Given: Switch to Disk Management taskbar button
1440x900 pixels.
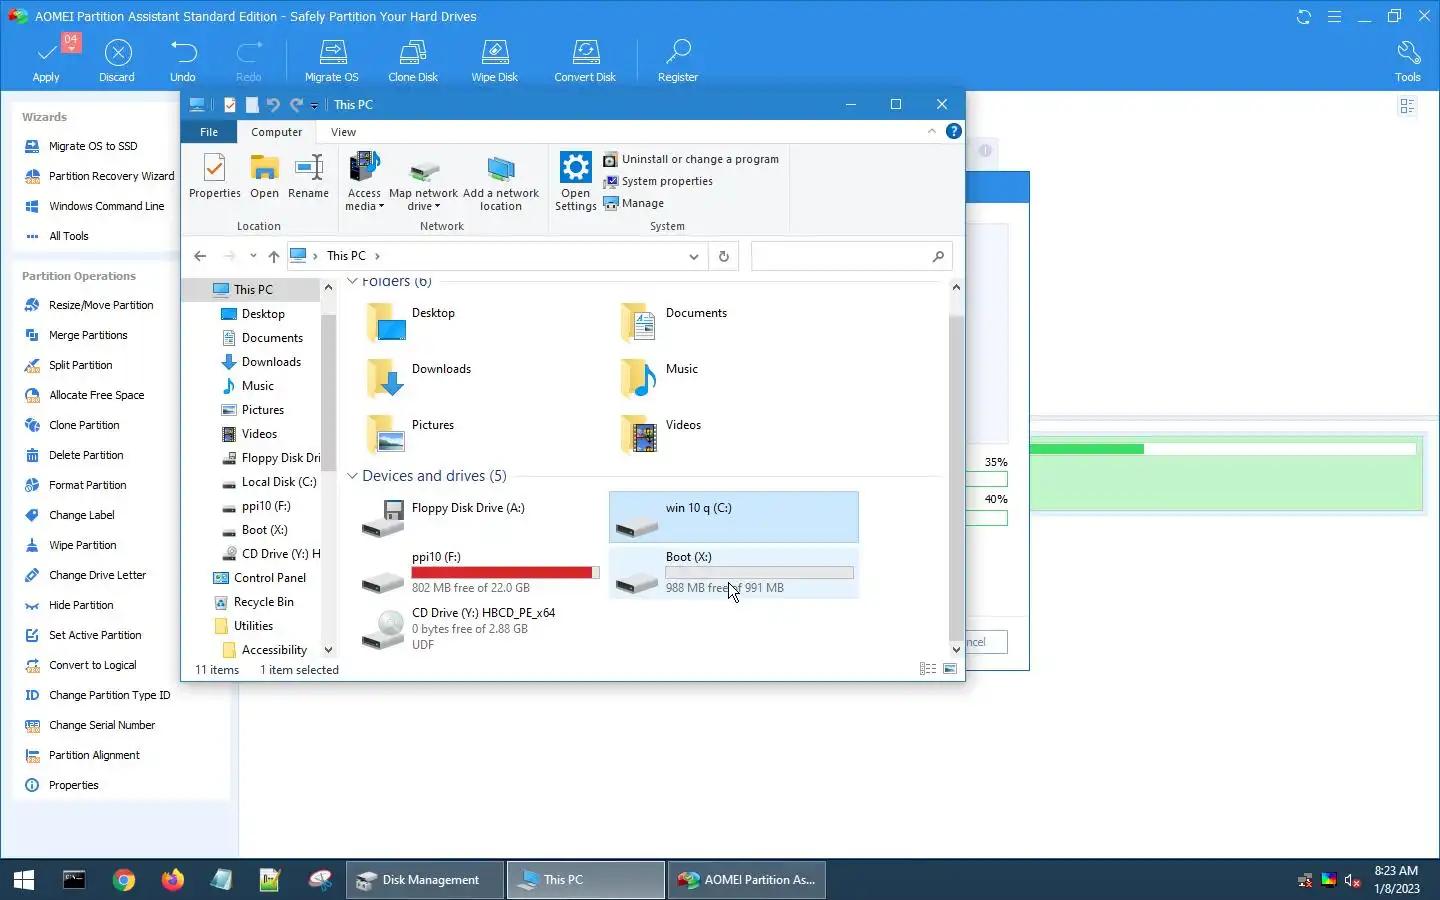Looking at the screenshot, I should (x=424, y=880).
